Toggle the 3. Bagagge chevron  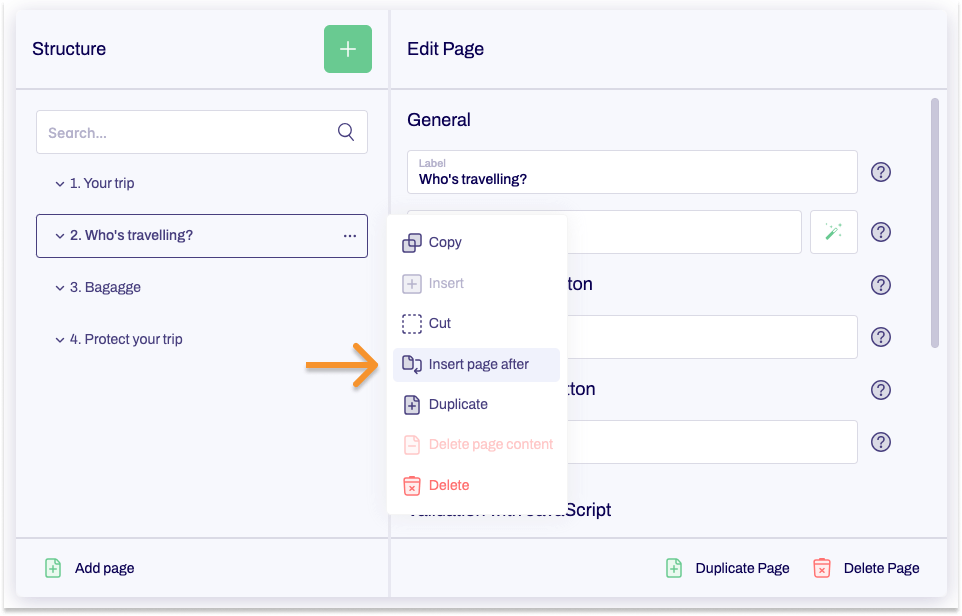60,288
